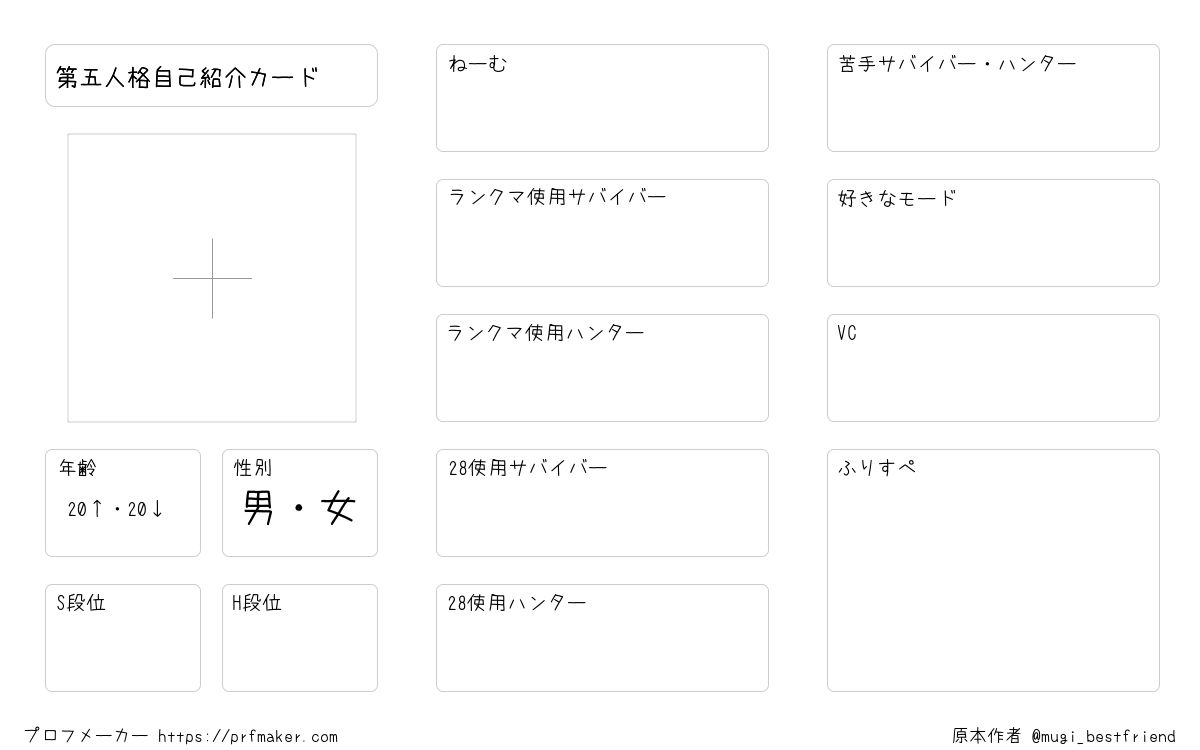The image size is (1200, 750).
Task: Select the 男 gender option
Action: [258, 508]
